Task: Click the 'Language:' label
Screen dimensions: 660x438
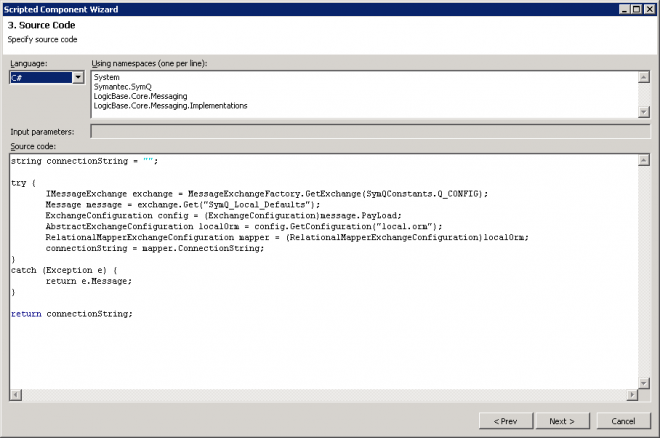Action: point(29,64)
